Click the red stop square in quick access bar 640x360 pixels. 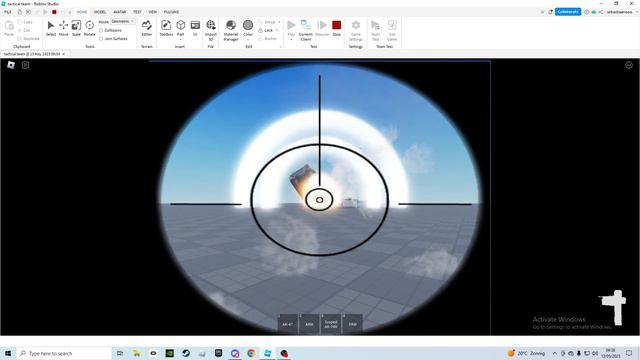coord(54,12)
